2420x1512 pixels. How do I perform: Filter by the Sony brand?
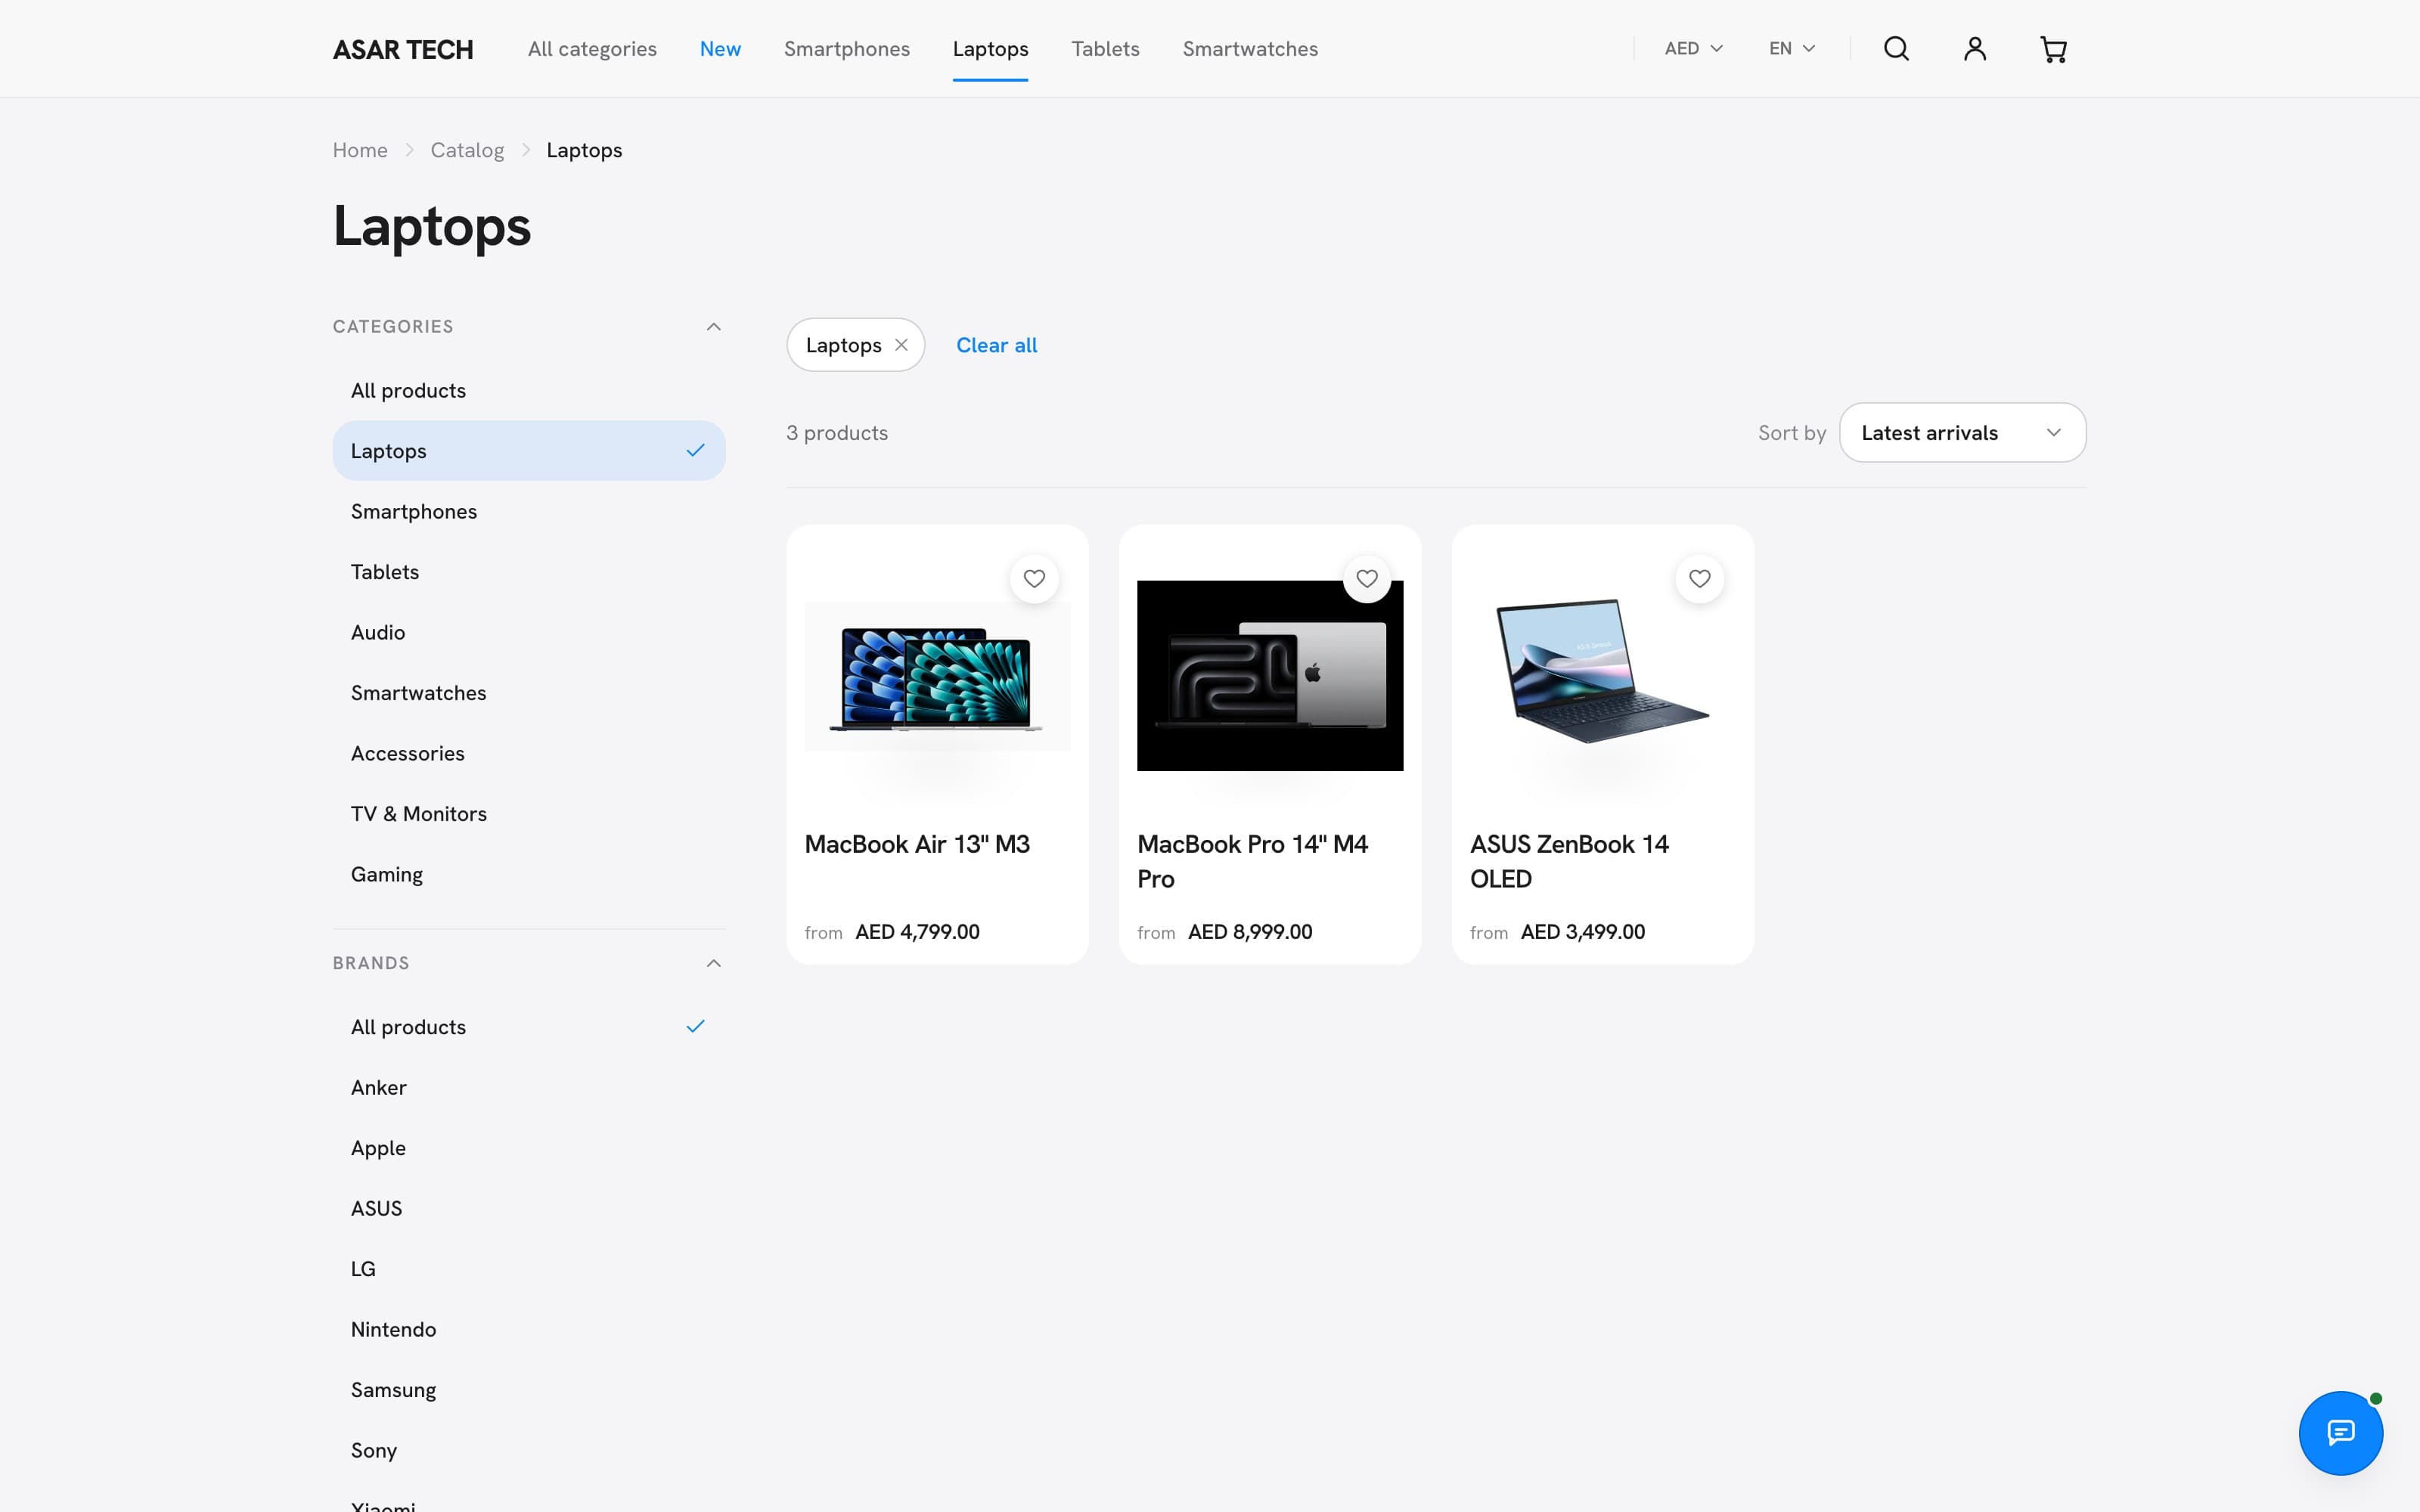tap(529, 1451)
